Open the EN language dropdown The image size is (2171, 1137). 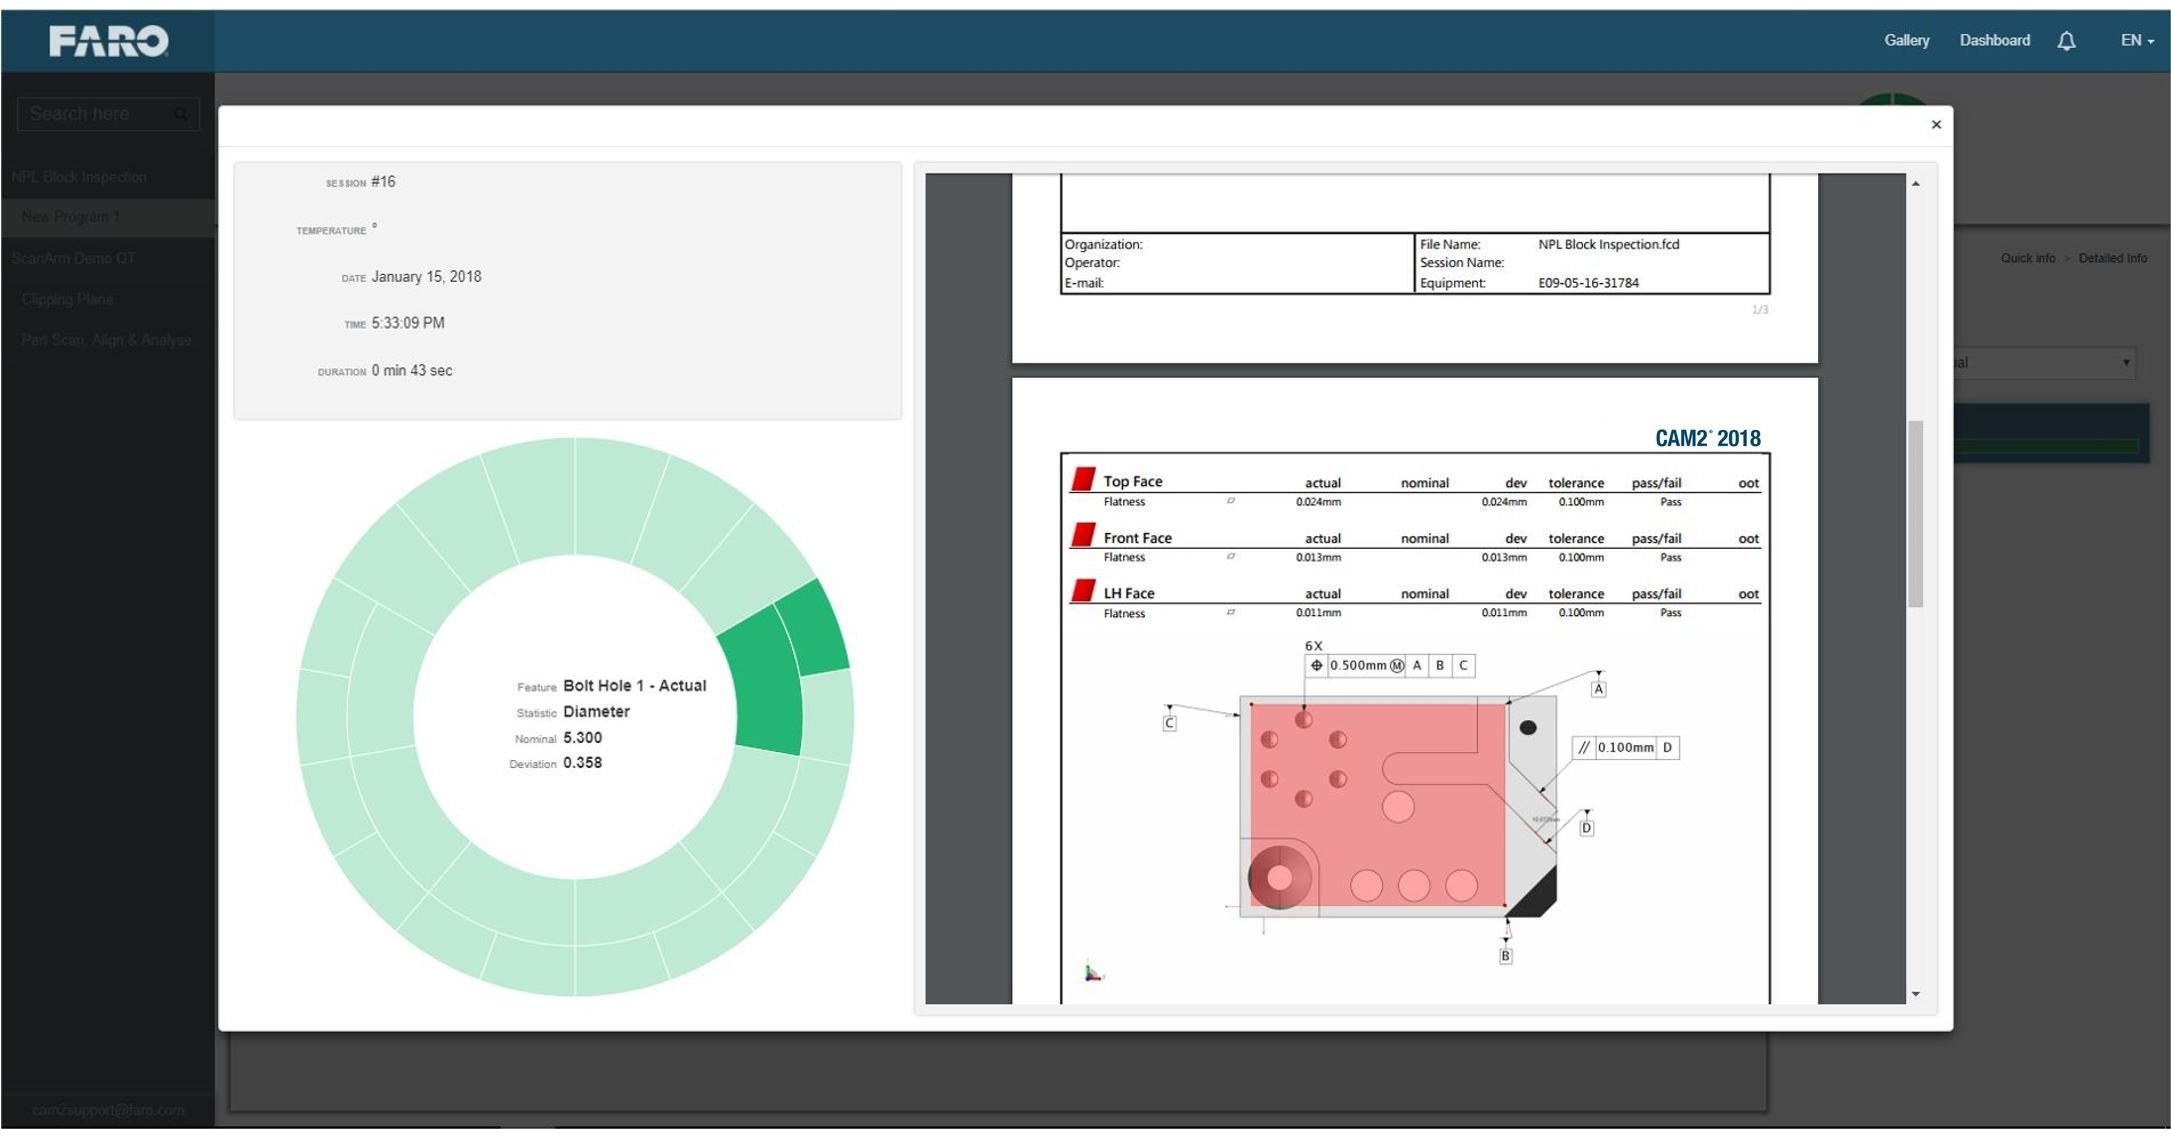pyautogui.click(x=2135, y=40)
